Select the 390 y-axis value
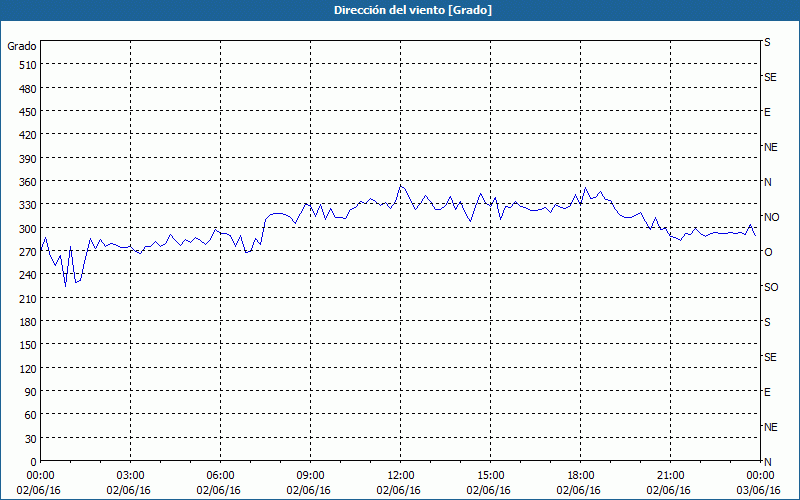This screenshot has height=500, width=800. 28,159
